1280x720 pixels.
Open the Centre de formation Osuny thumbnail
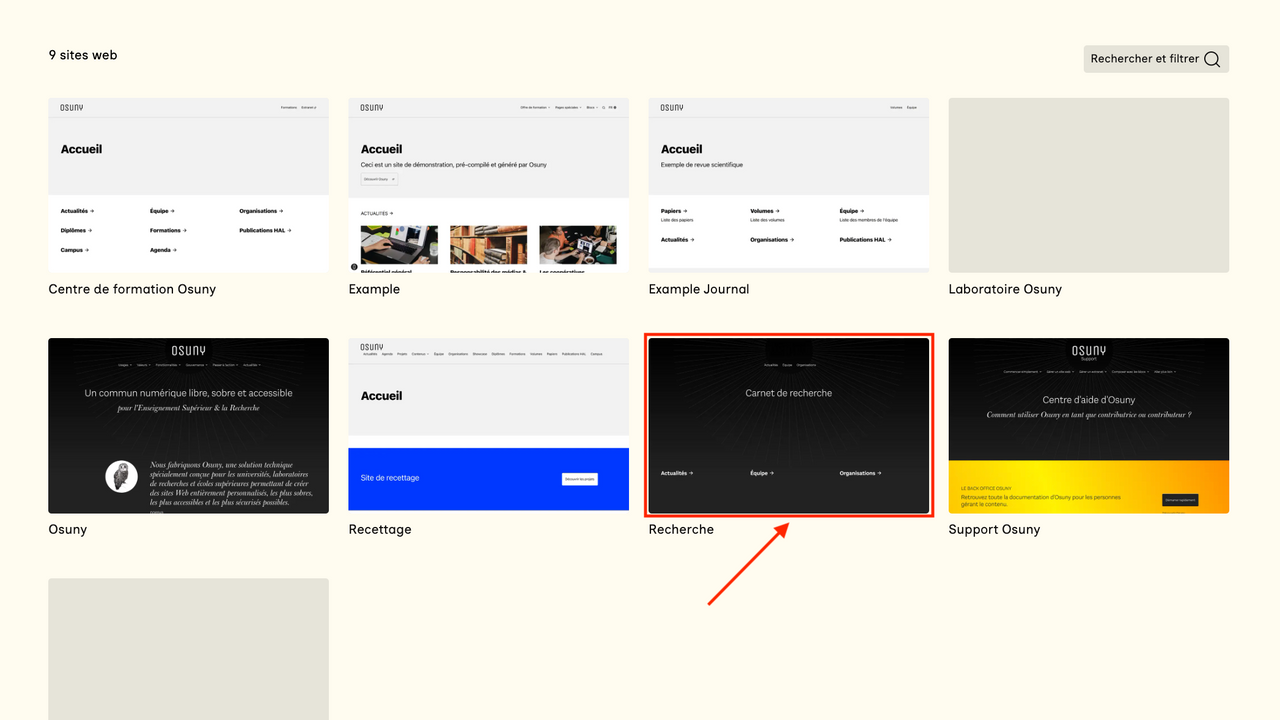pyautogui.click(x=188, y=185)
